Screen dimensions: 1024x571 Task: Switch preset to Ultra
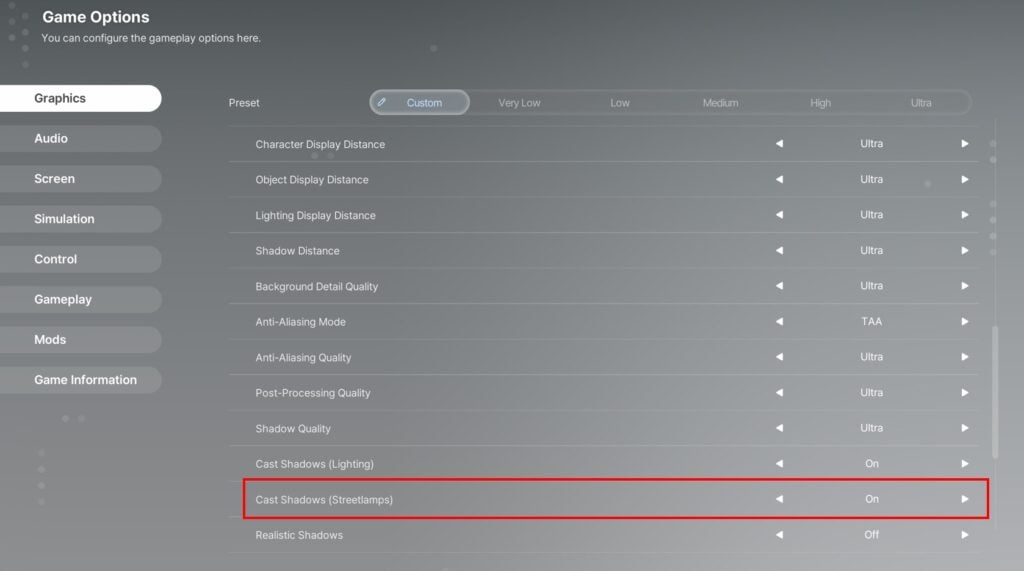click(x=921, y=103)
